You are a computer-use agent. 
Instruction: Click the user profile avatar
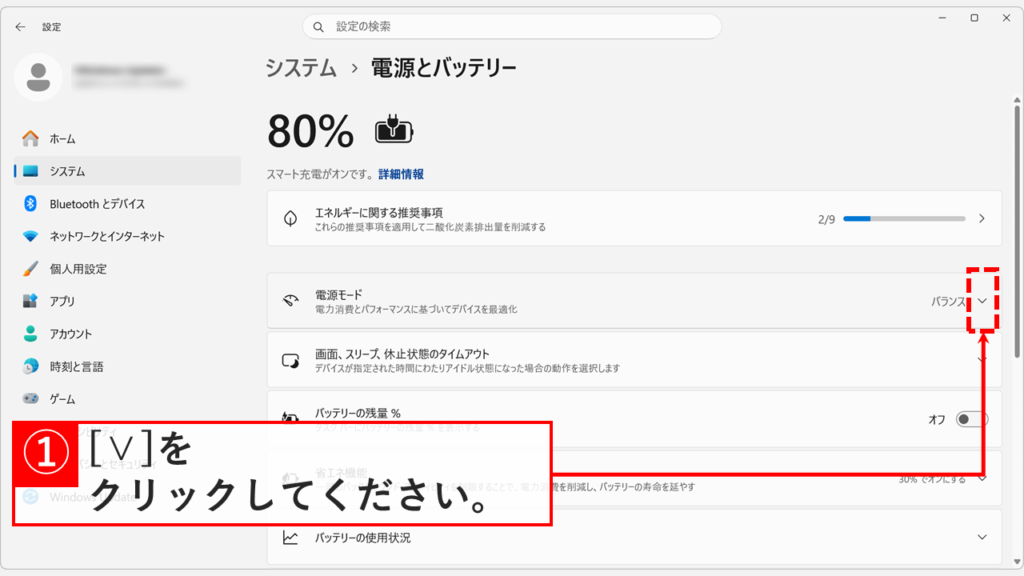tap(39, 77)
